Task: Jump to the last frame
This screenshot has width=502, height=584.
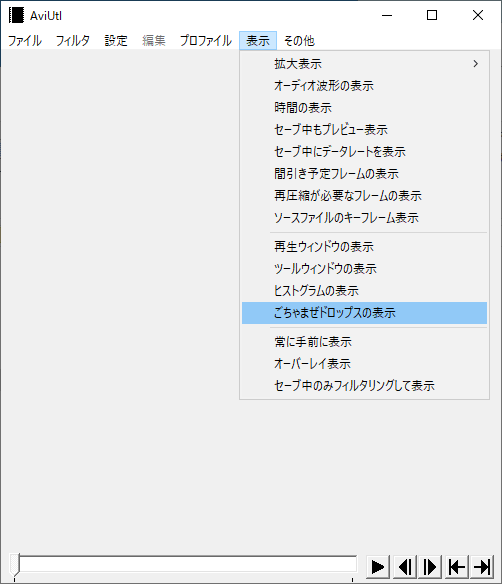Action: pyautogui.click(x=482, y=567)
